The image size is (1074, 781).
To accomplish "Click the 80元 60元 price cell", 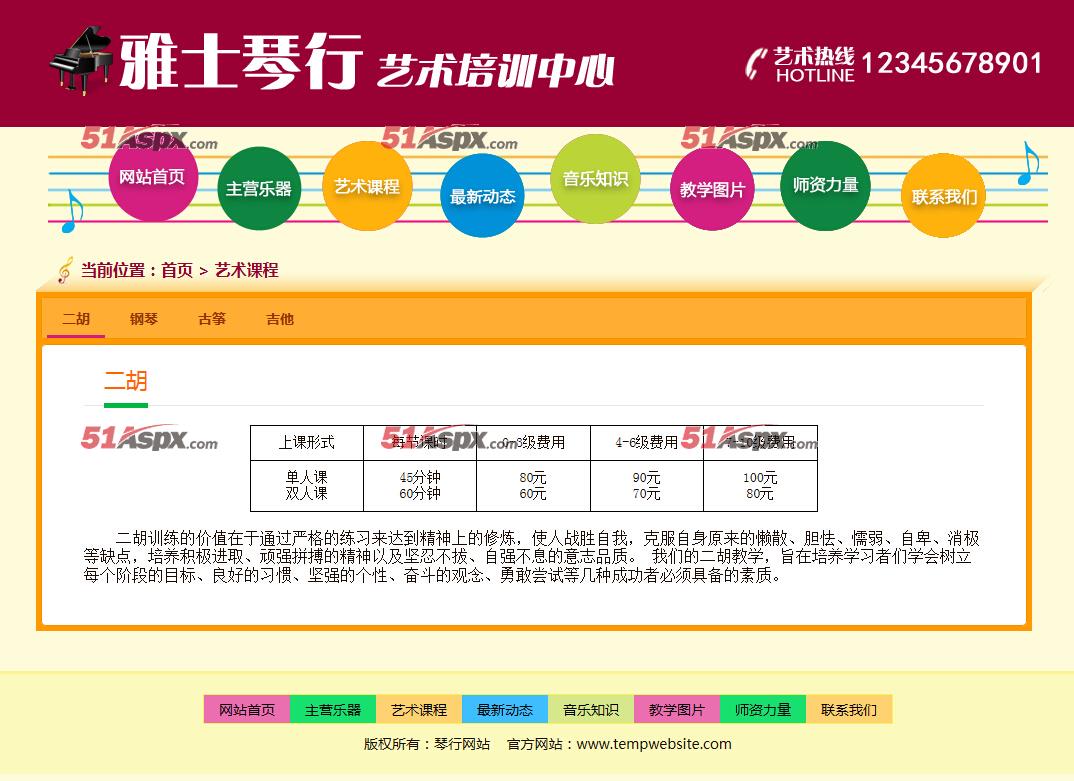I will click(x=534, y=486).
